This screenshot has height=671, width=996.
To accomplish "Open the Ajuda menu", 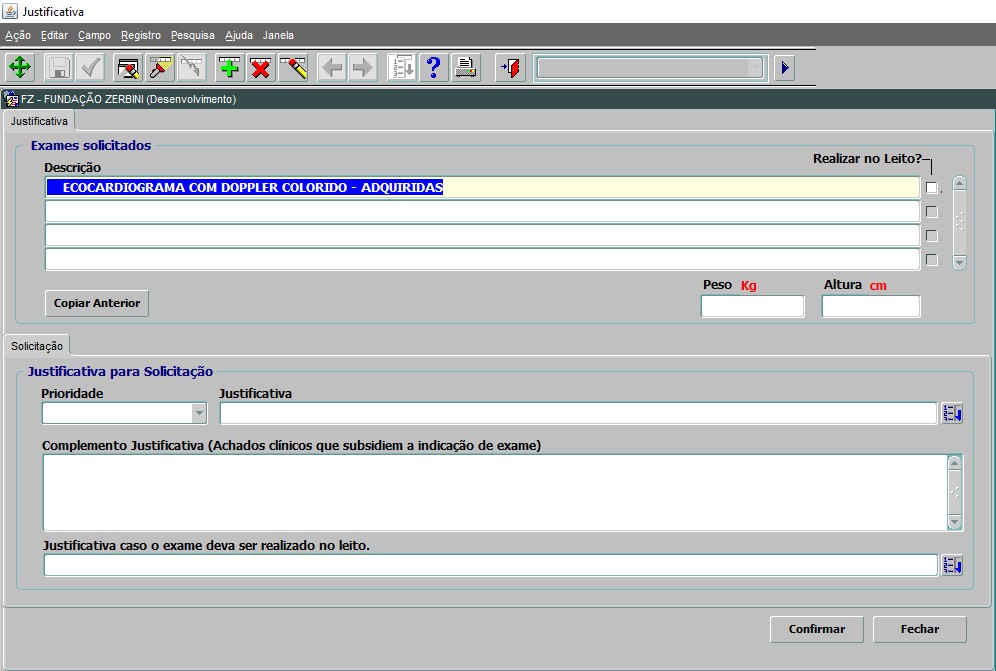I will 239,36.
